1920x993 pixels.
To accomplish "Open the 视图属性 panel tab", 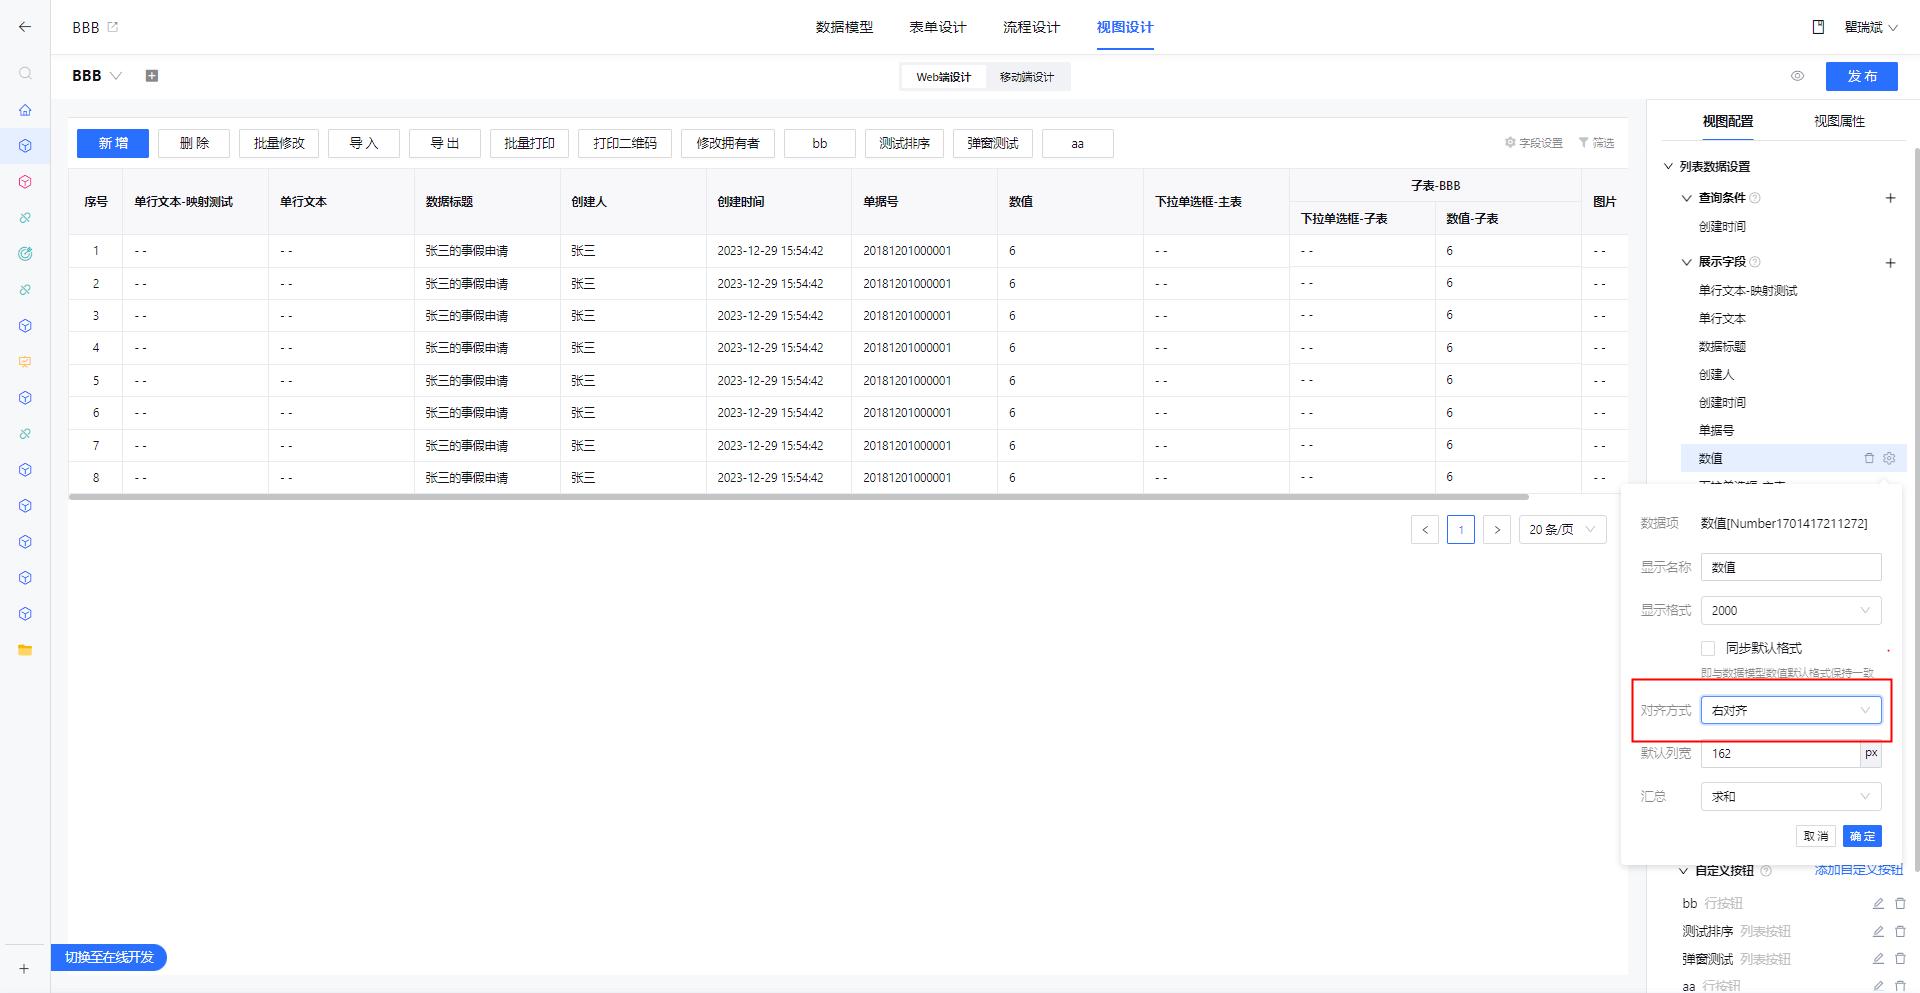I will [1839, 121].
